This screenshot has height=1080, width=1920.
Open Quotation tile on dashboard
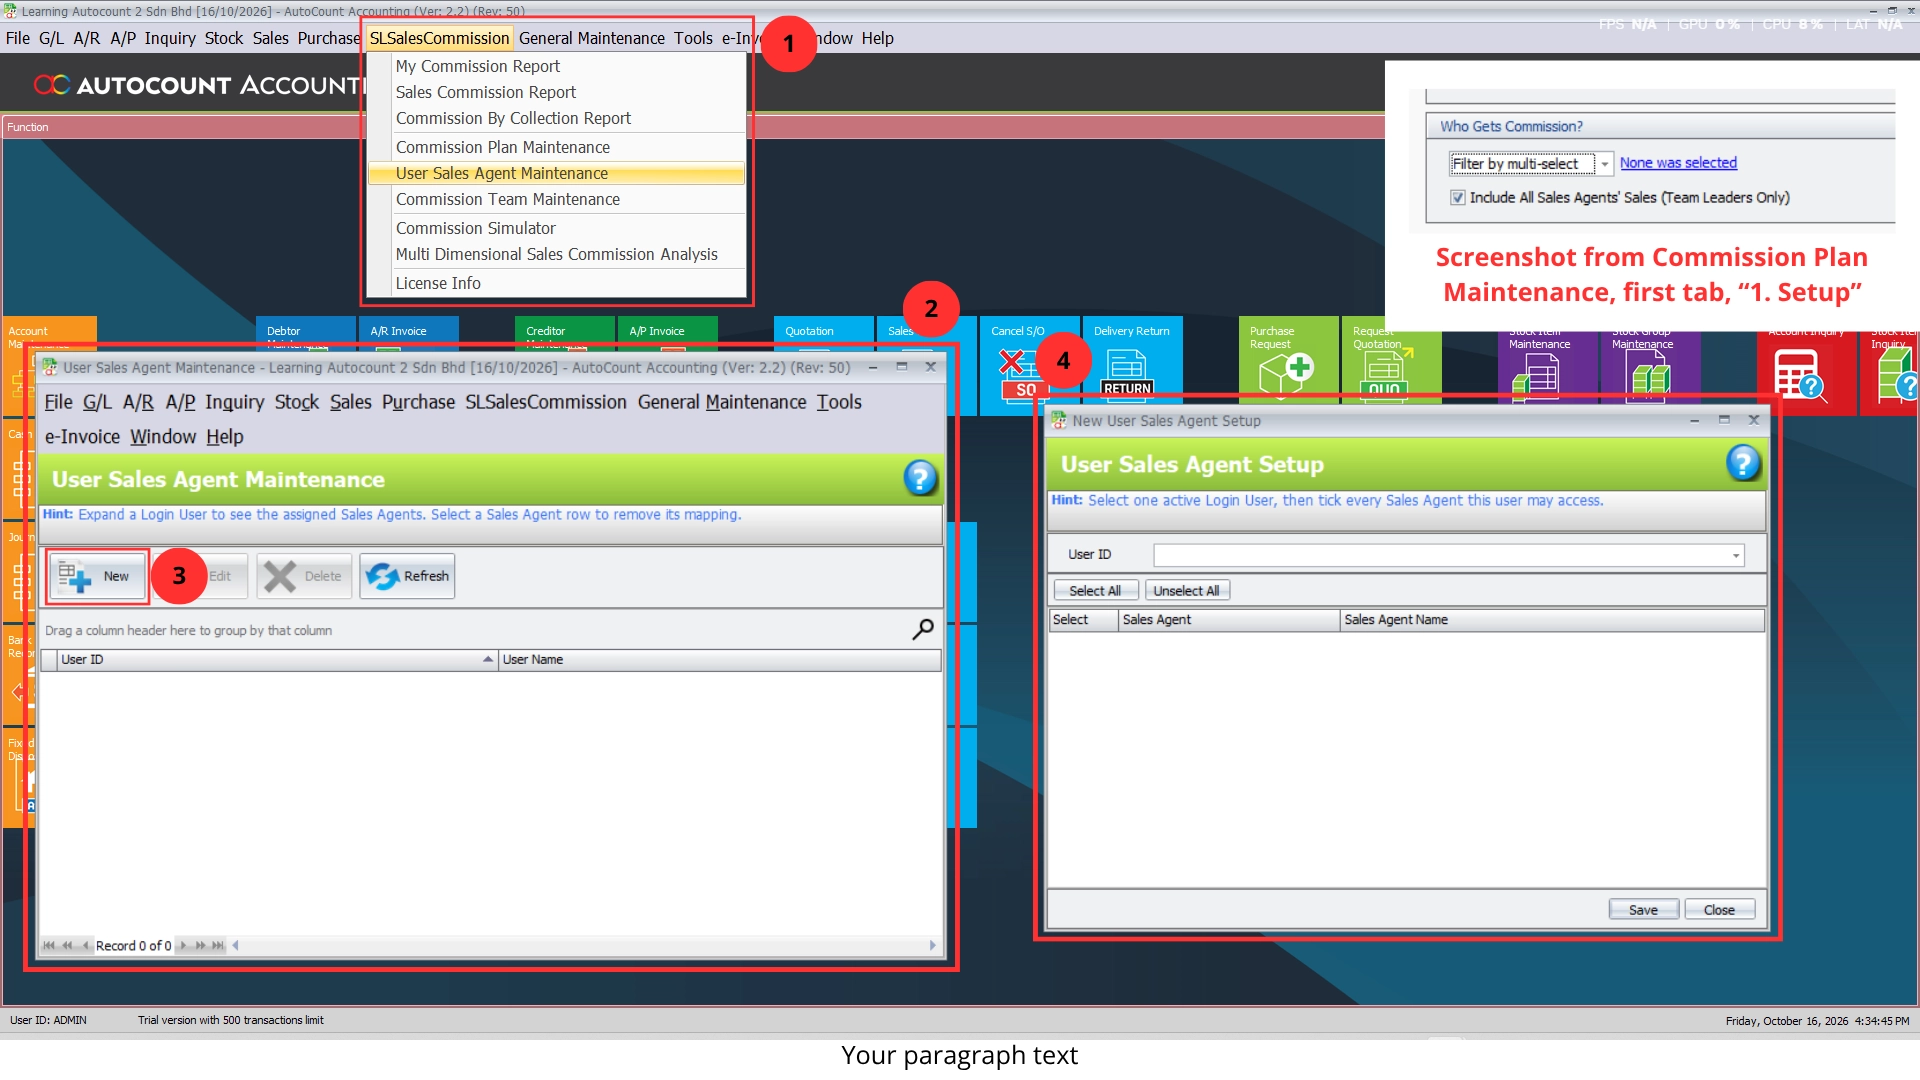823,334
